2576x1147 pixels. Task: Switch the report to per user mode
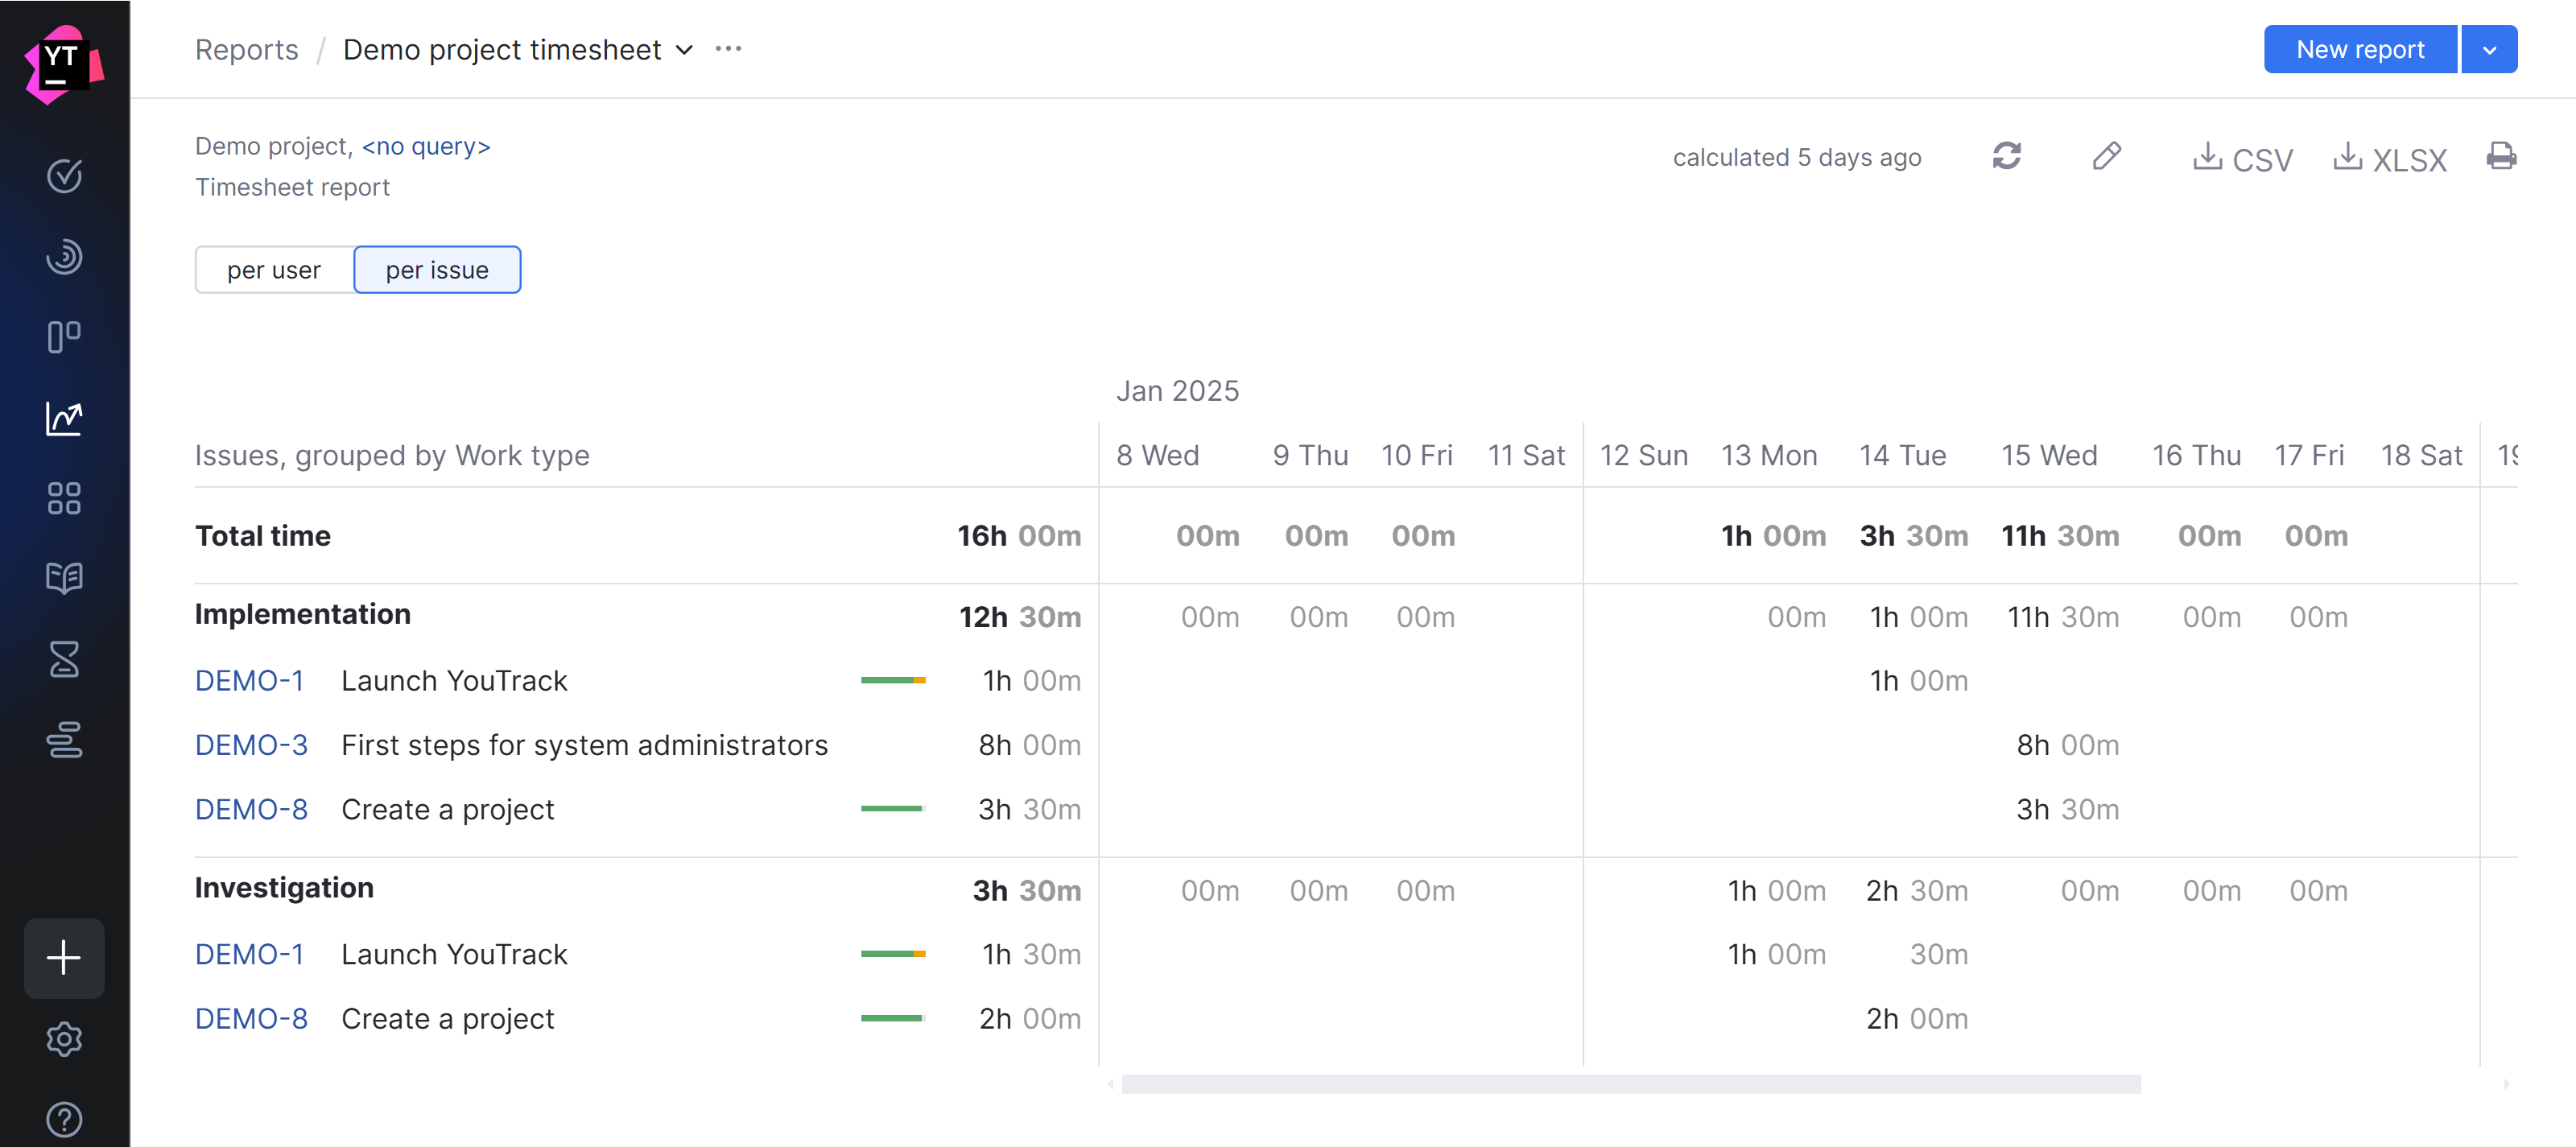click(x=274, y=269)
